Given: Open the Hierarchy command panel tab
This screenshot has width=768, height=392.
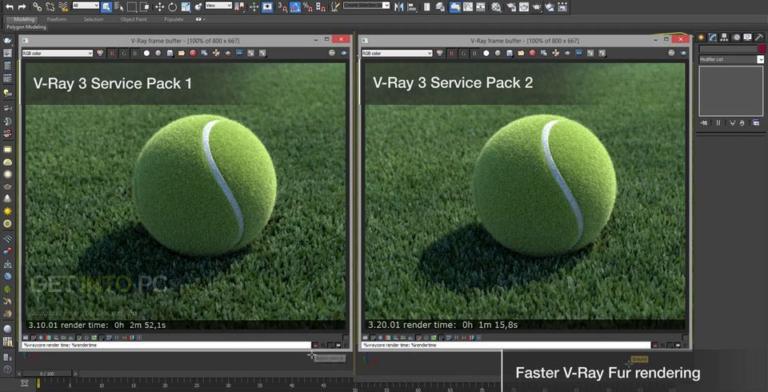Looking at the screenshot, I should pos(723,37).
